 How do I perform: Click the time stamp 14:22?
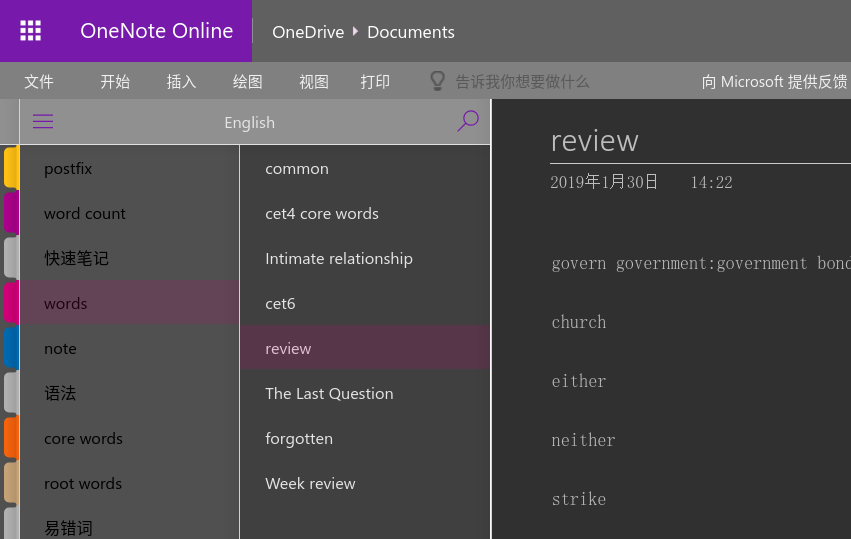point(712,182)
